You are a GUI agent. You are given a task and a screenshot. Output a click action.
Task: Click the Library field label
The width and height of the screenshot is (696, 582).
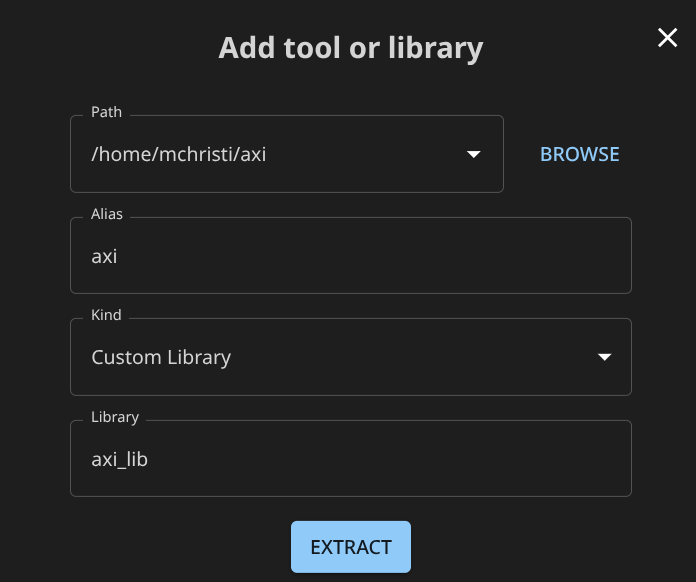point(115,417)
